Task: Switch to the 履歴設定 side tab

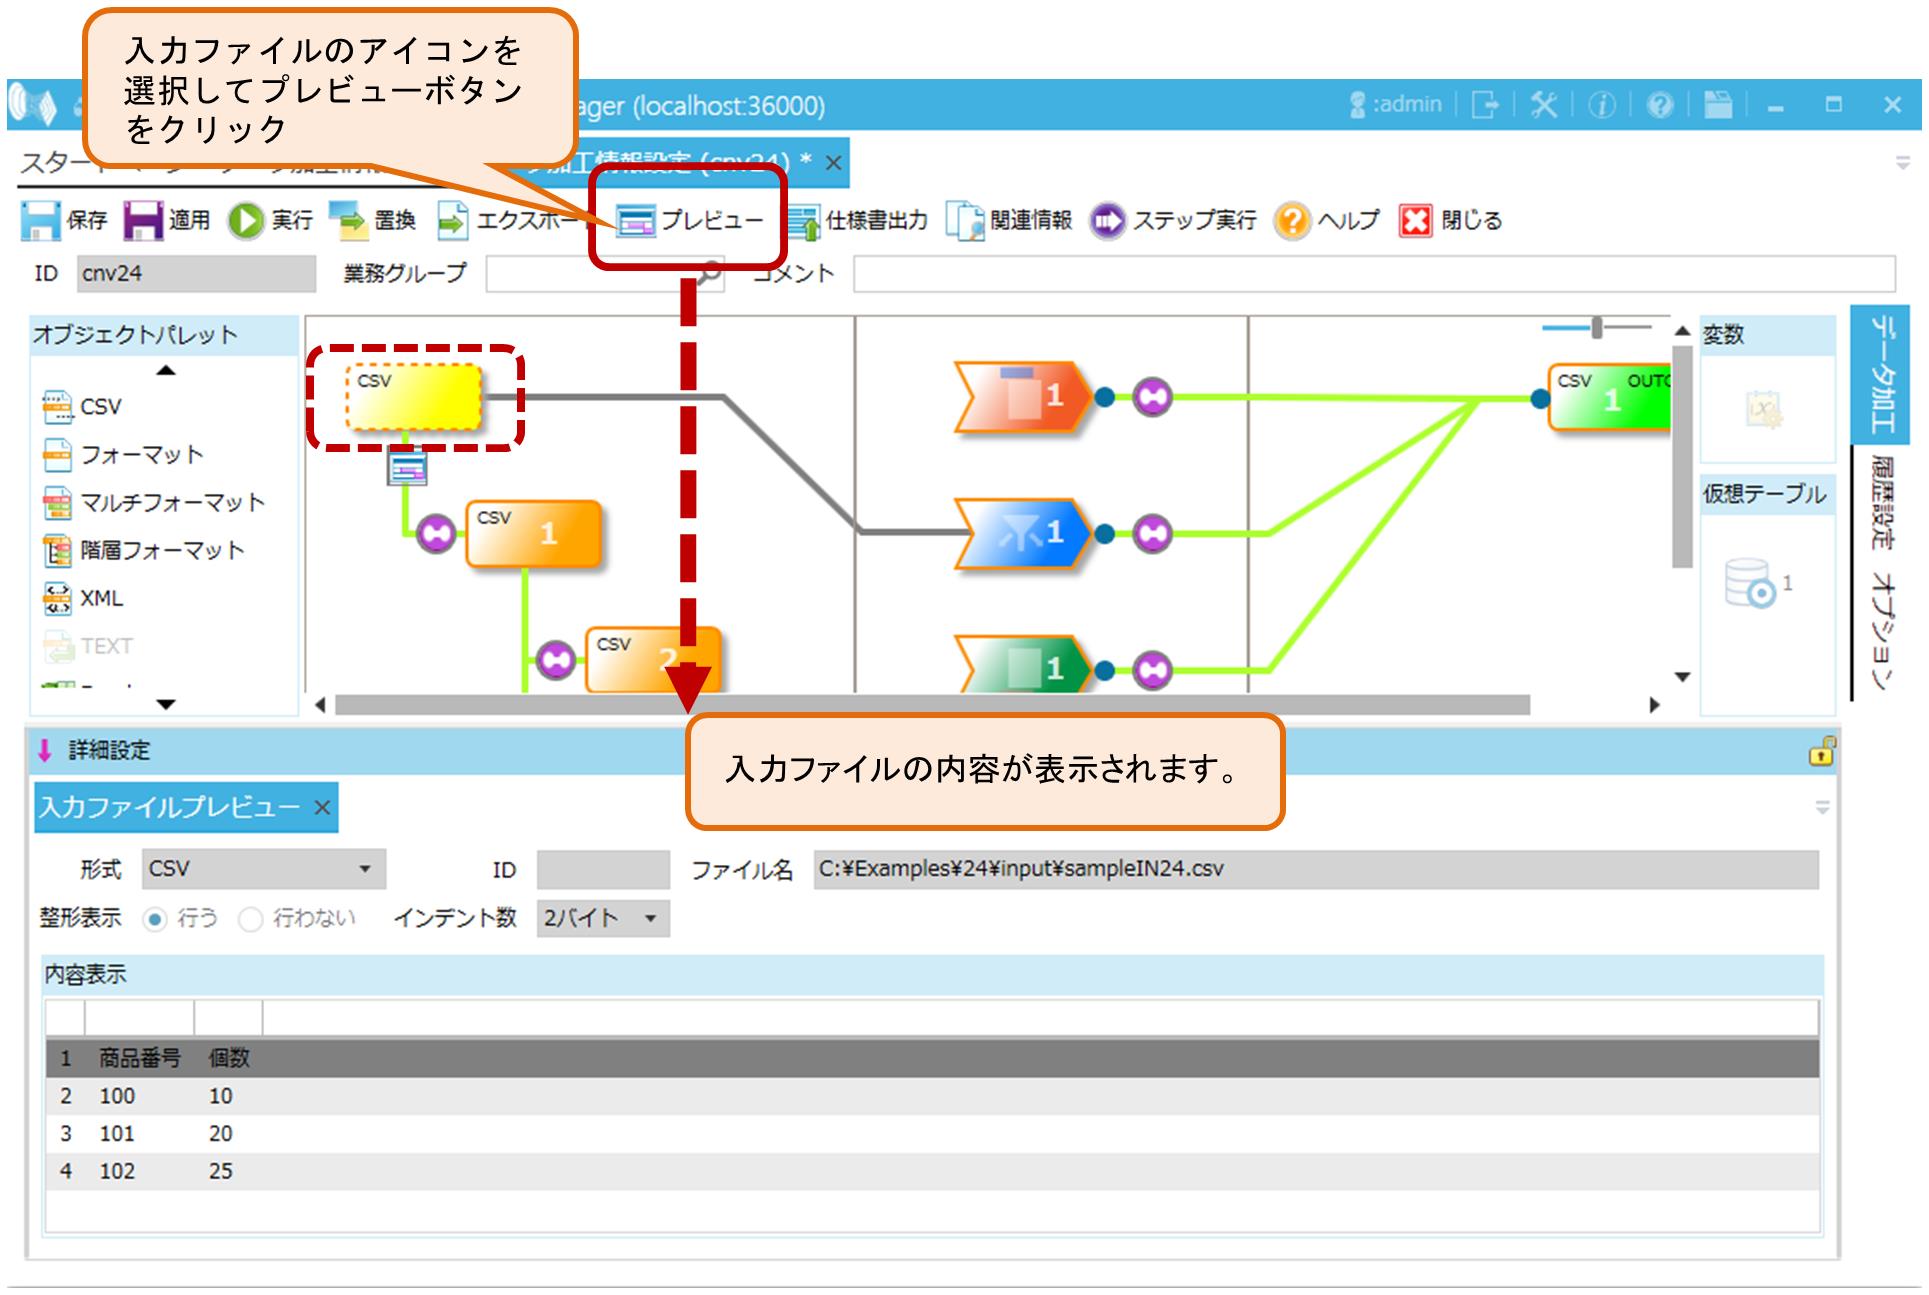Action: click(1882, 502)
